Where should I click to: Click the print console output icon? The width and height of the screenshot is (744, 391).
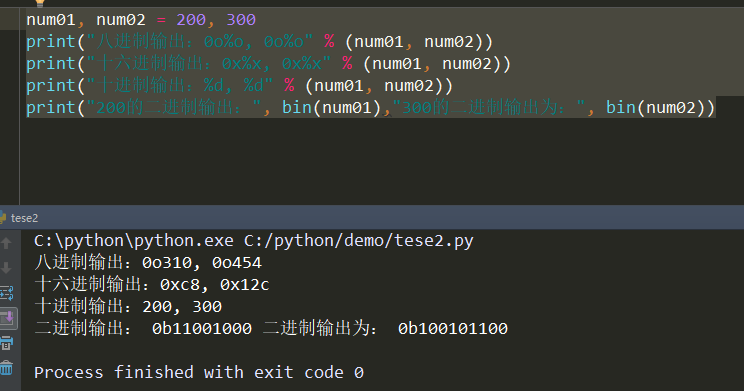click(7, 343)
